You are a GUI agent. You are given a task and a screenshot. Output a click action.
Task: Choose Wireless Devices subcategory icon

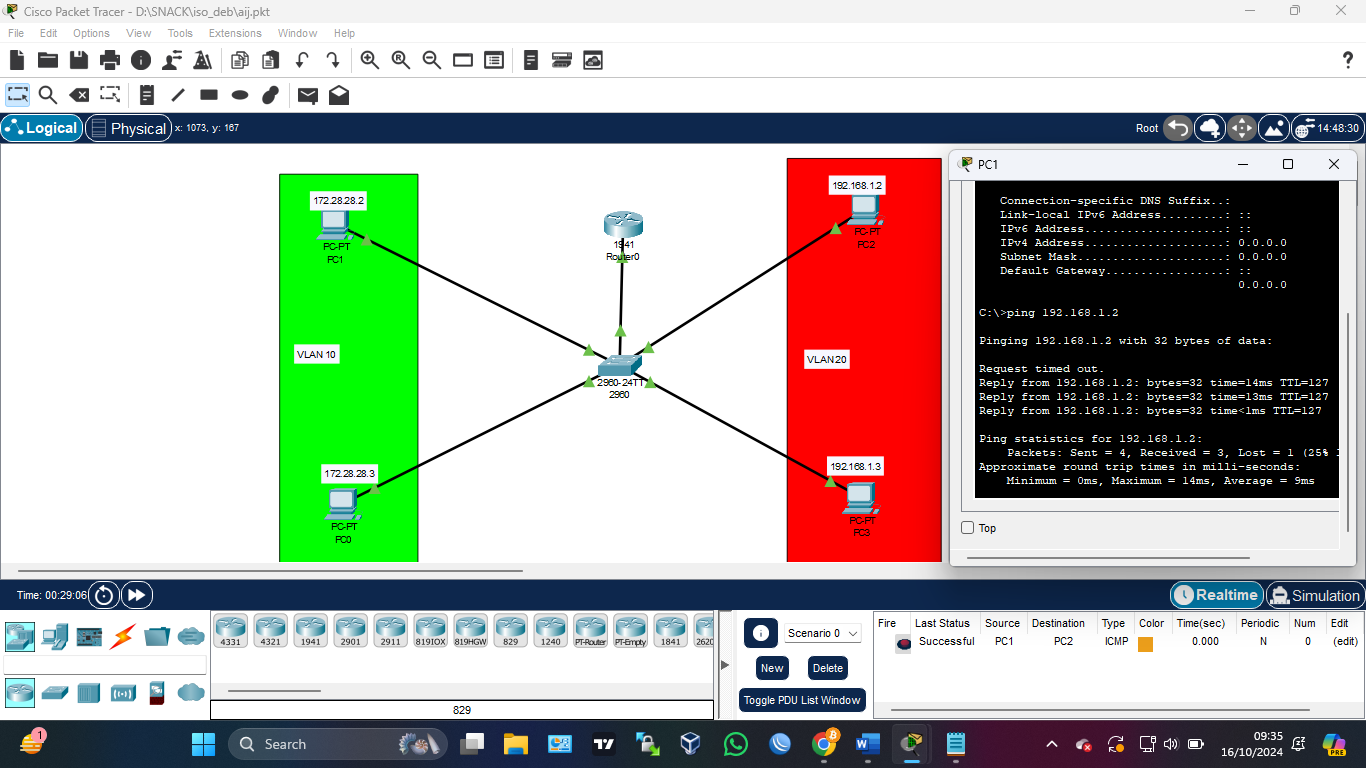(x=123, y=692)
